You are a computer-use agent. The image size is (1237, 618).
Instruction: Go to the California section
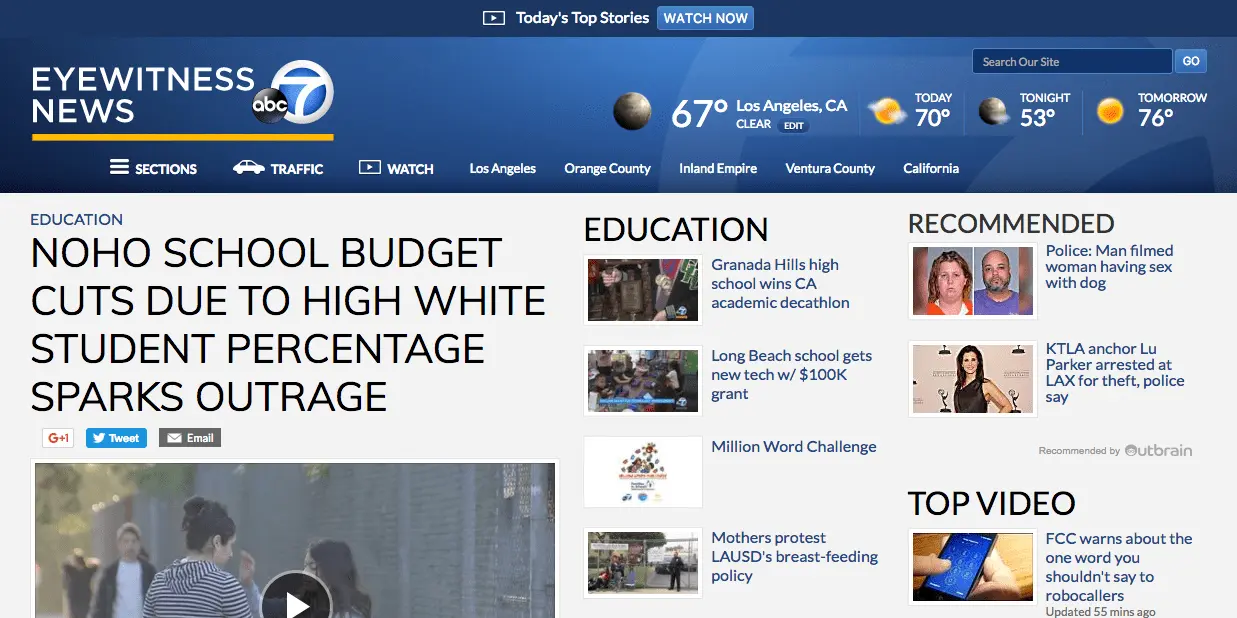click(931, 168)
